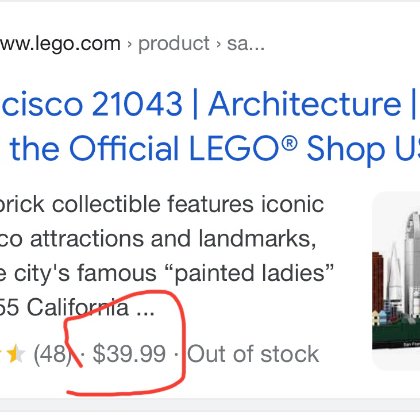Click the half-filled yellow rating star
The height and width of the screenshot is (420, 420).
(16, 354)
